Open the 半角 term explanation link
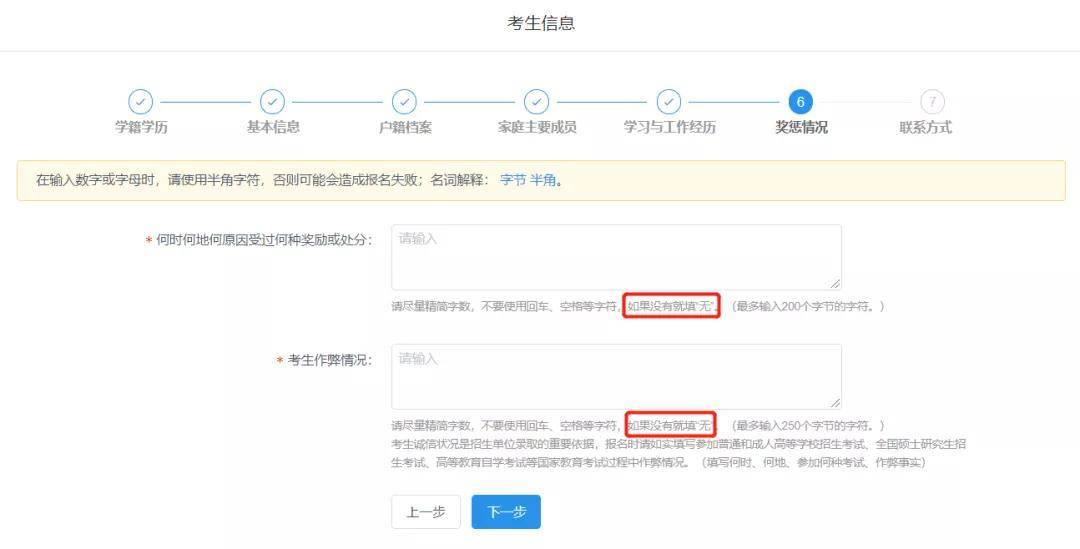Screen dimensions: 1080x549 (542, 181)
